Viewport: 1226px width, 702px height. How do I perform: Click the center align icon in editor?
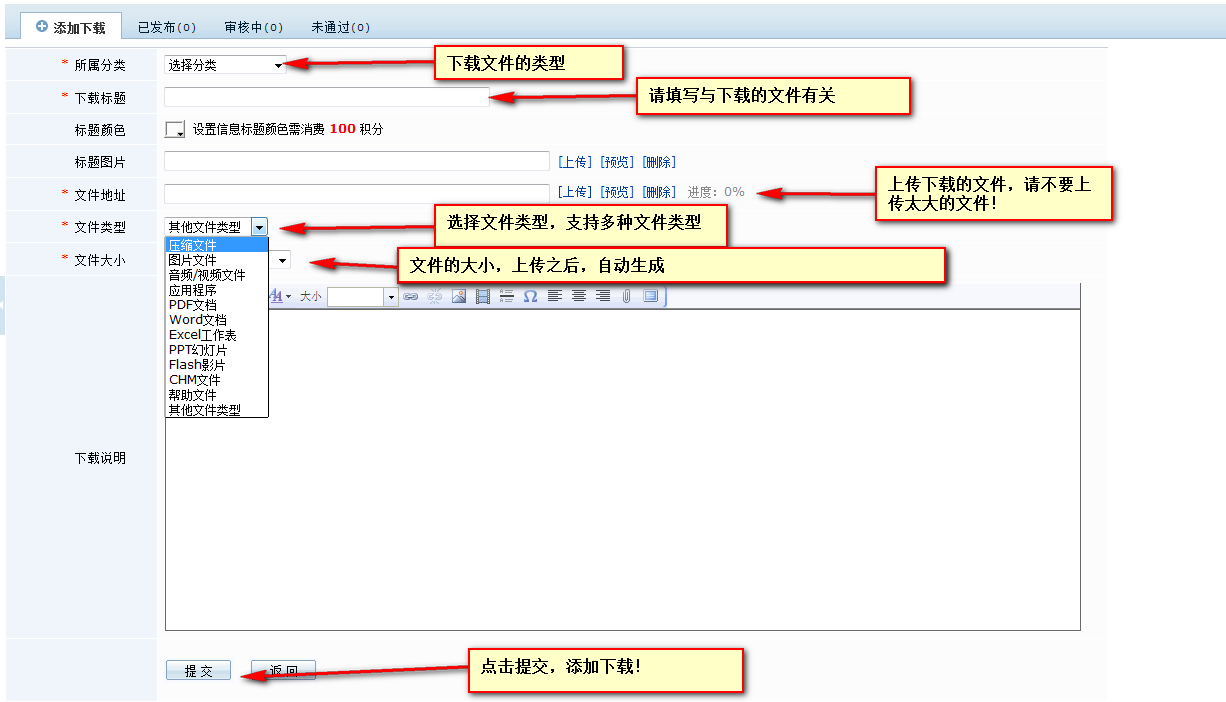point(579,296)
